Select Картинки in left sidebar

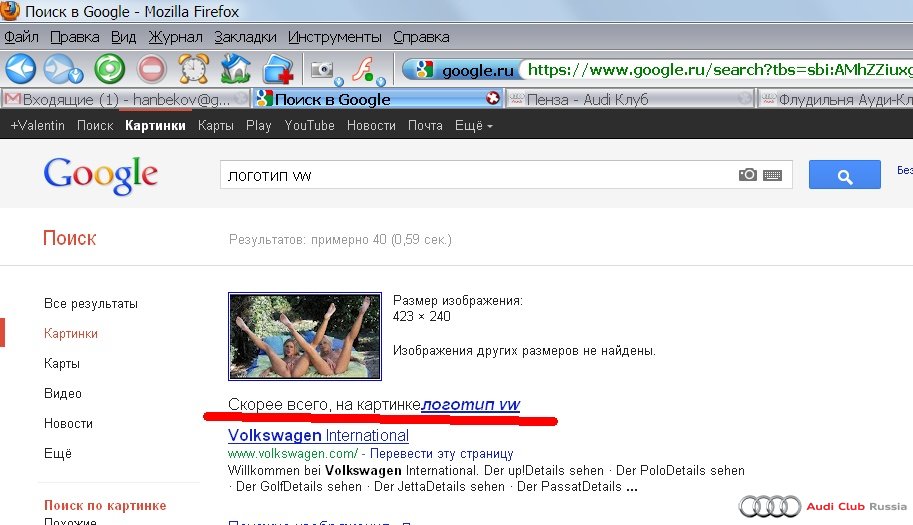70,334
